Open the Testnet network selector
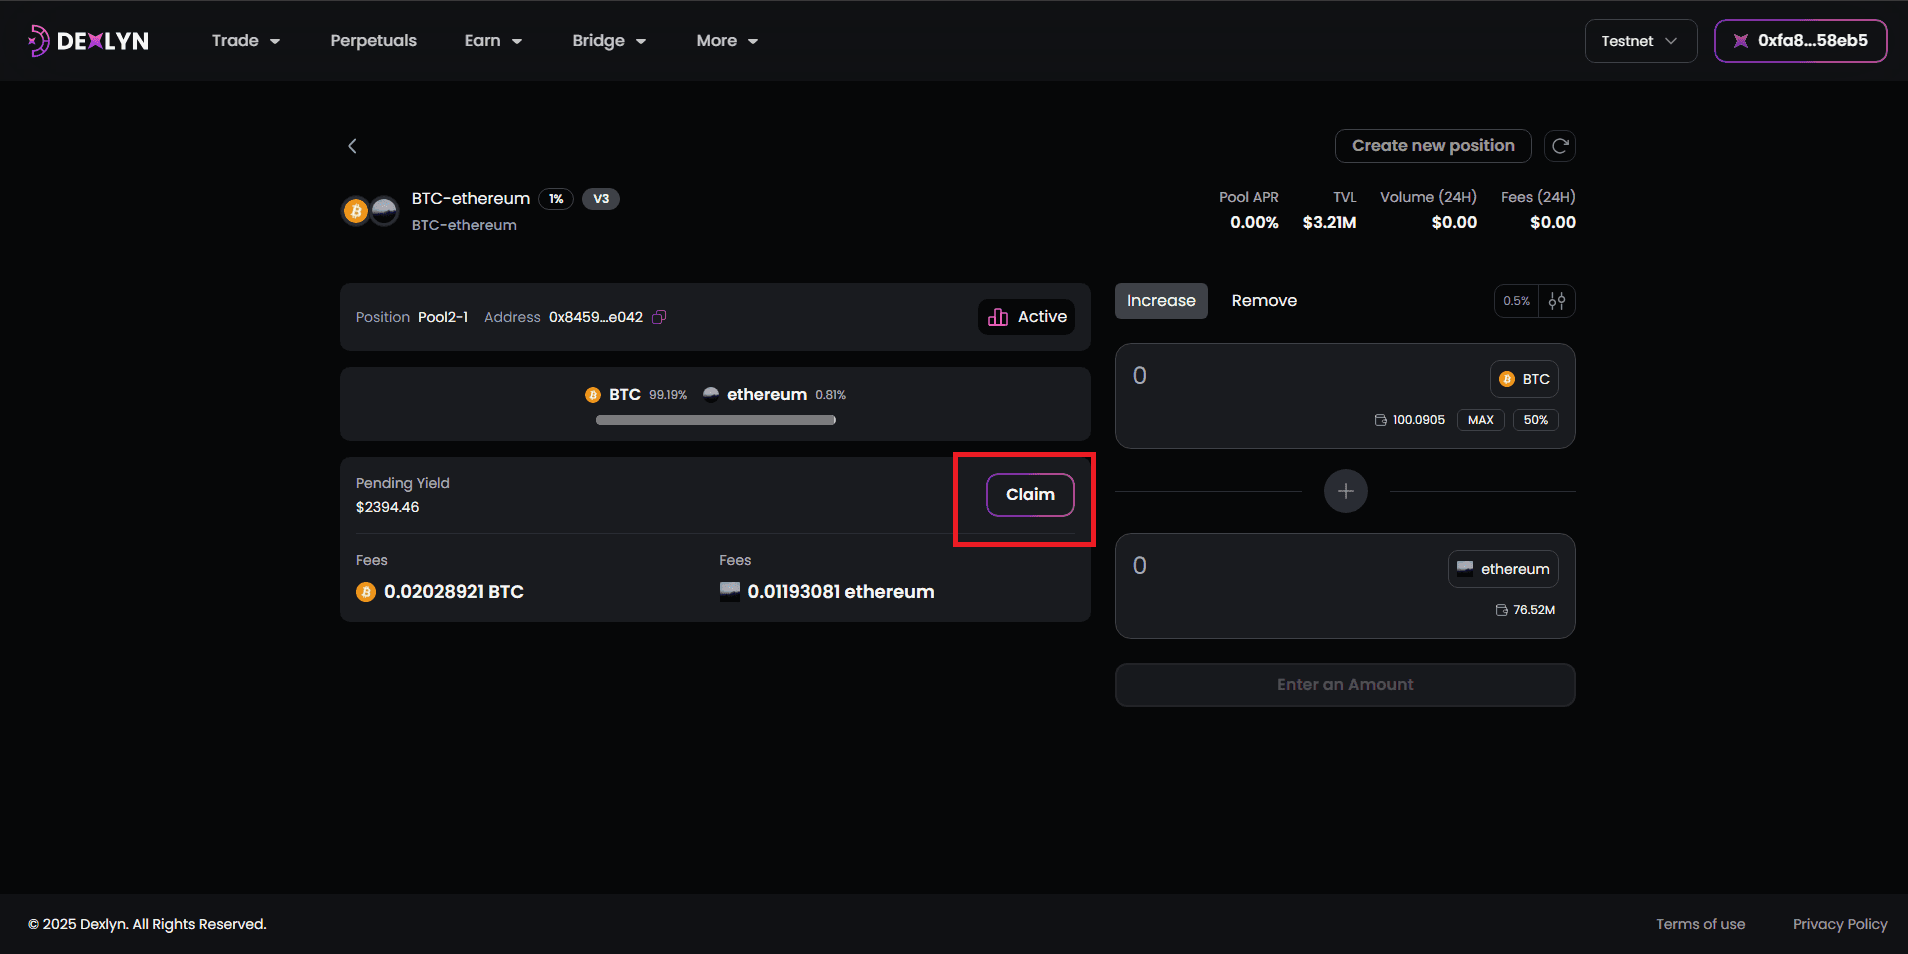This screenshot has width=1908, height=954. (1640, 41)
